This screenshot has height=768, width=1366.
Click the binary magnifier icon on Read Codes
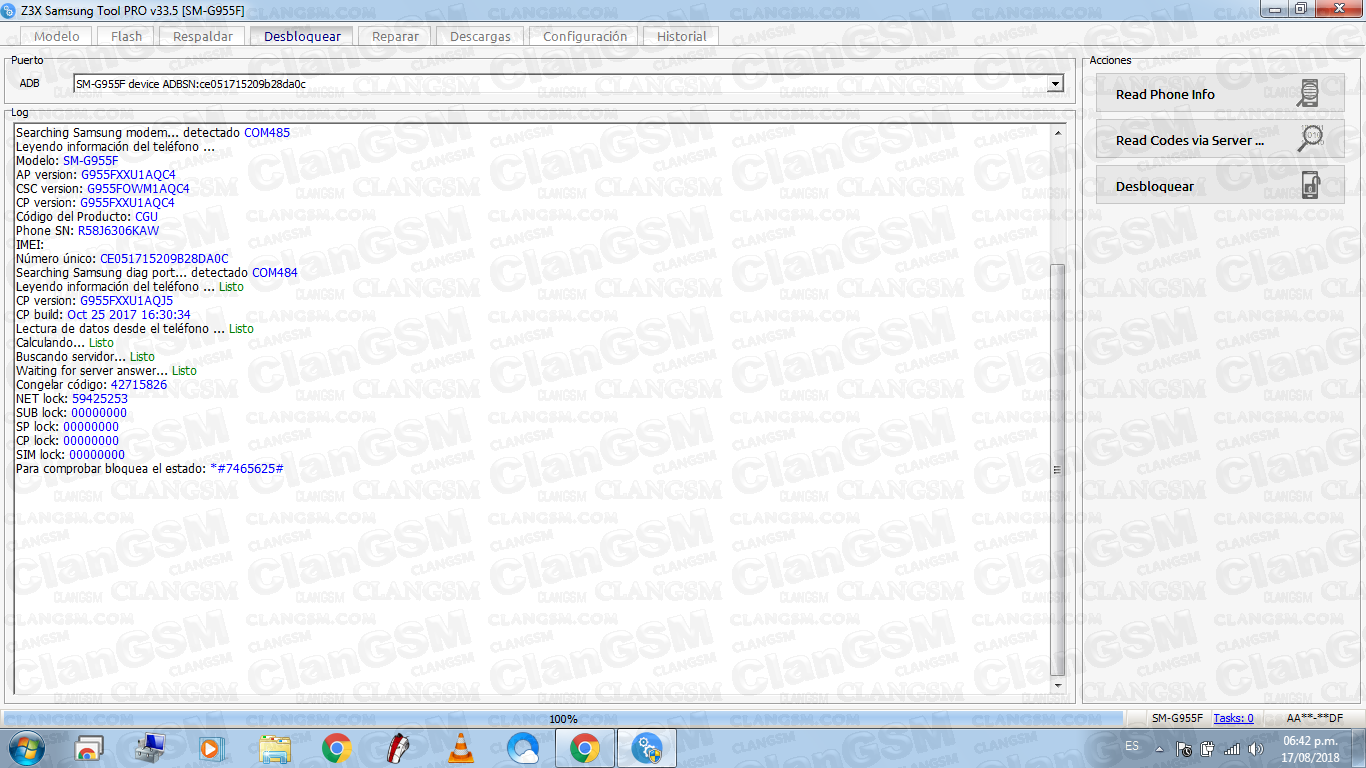[x=1310, y=139]
